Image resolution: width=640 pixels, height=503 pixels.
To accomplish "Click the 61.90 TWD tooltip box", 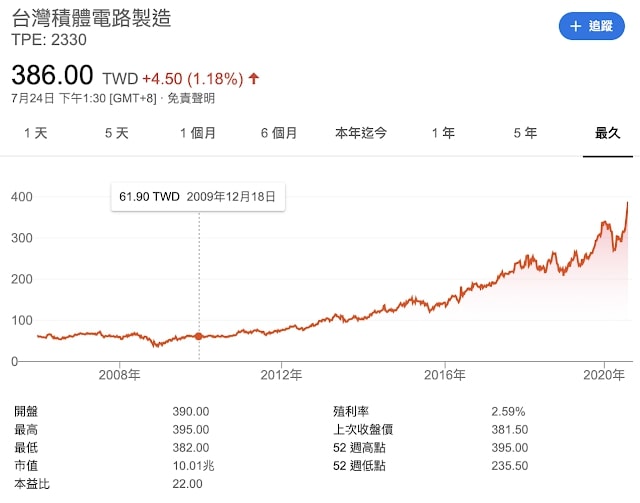I will (198, 197).
